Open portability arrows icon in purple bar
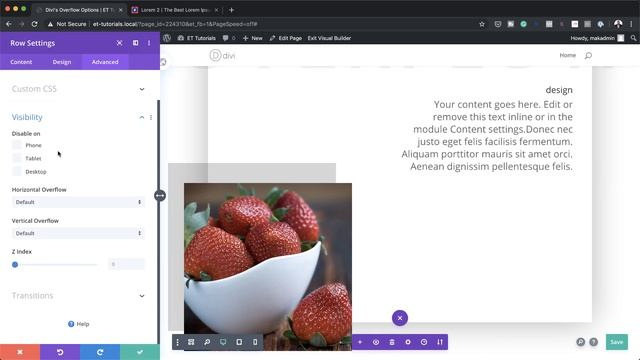This screenshot has width=640, height=360. 440,342
